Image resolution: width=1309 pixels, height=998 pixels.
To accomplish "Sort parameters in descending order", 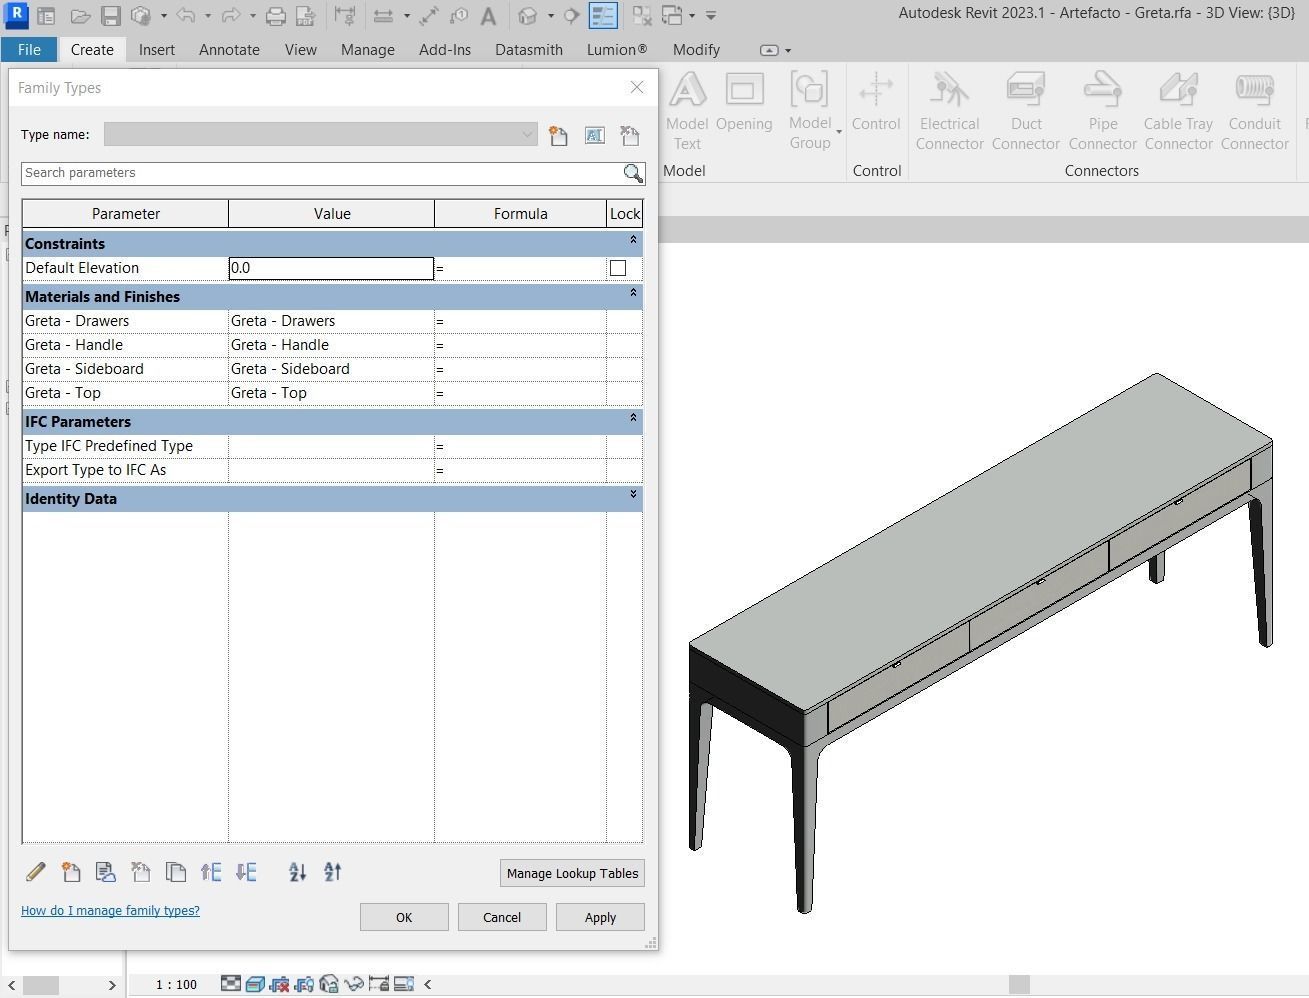I will coord(333,872).
